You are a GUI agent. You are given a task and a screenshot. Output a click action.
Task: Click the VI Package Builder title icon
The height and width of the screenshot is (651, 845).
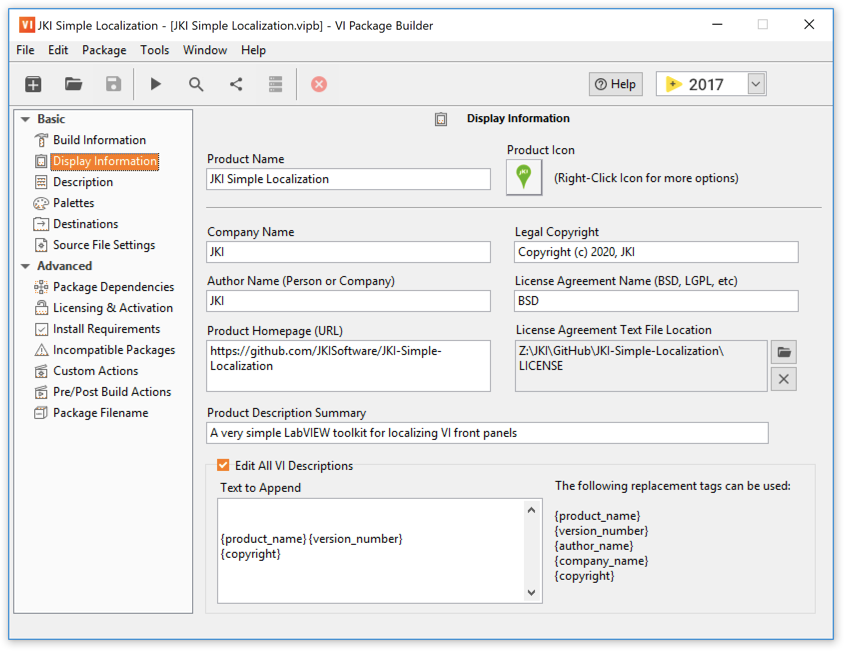click(x=27, y=25)
